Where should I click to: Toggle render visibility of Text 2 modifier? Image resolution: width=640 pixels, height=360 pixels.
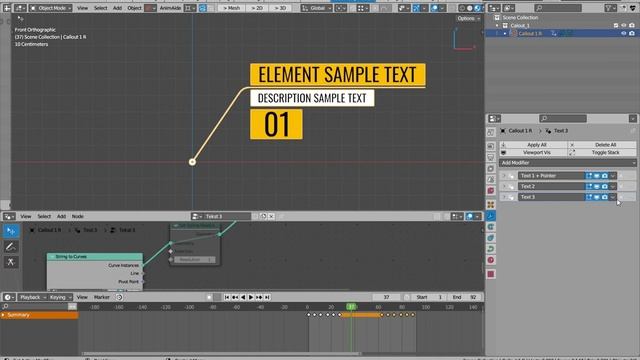[x=604, y=186]
